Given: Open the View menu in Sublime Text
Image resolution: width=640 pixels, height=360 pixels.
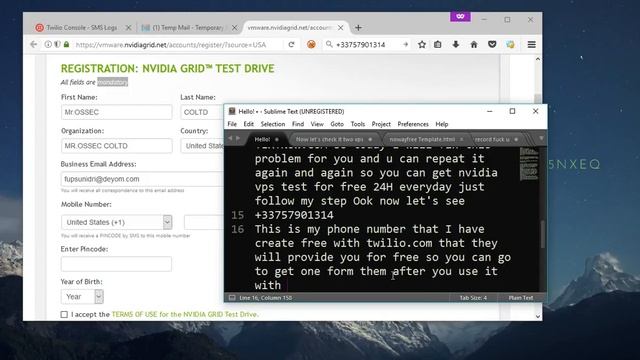Looking at the screenshot, I should click(x=317, y=124).
